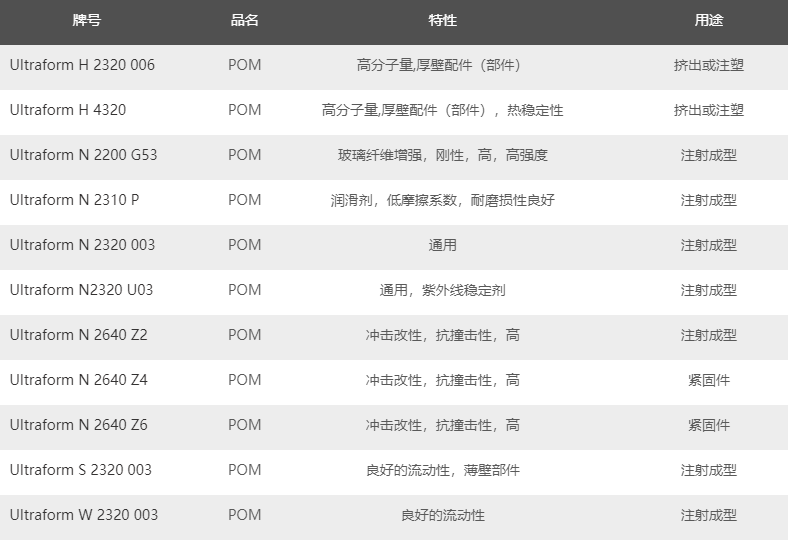Click the 牌号 column header
Image resolution: width=788 pixels, height=553 pixels.
pos(87,20)
